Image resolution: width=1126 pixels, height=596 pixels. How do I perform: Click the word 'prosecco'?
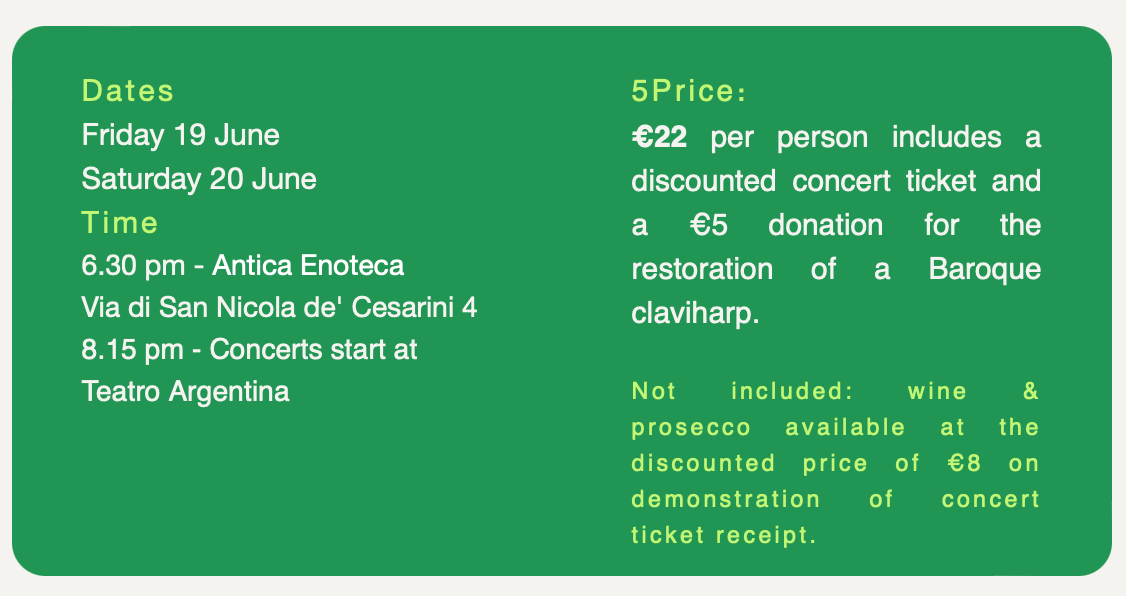click(691, 427)
